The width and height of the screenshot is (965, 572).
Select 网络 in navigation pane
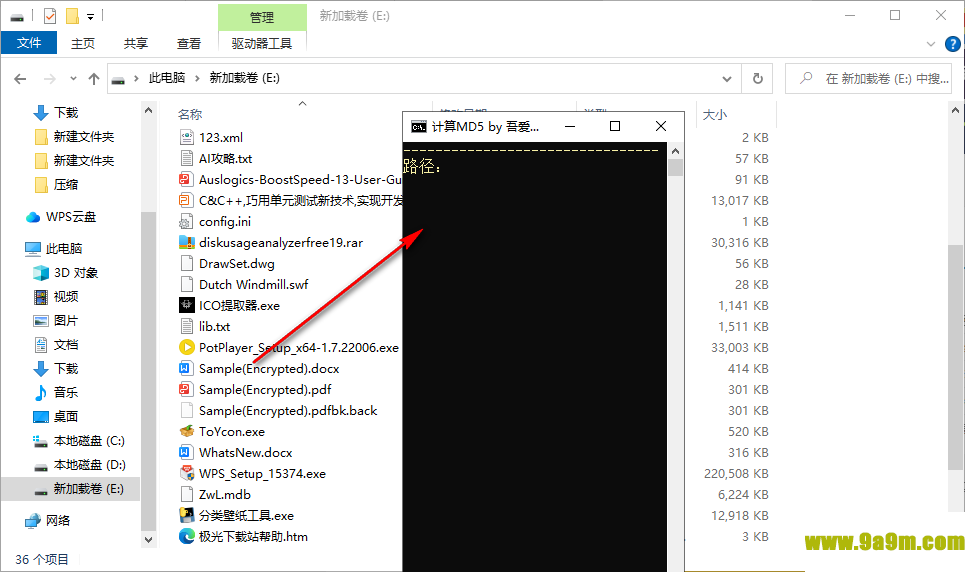[58, 521]
